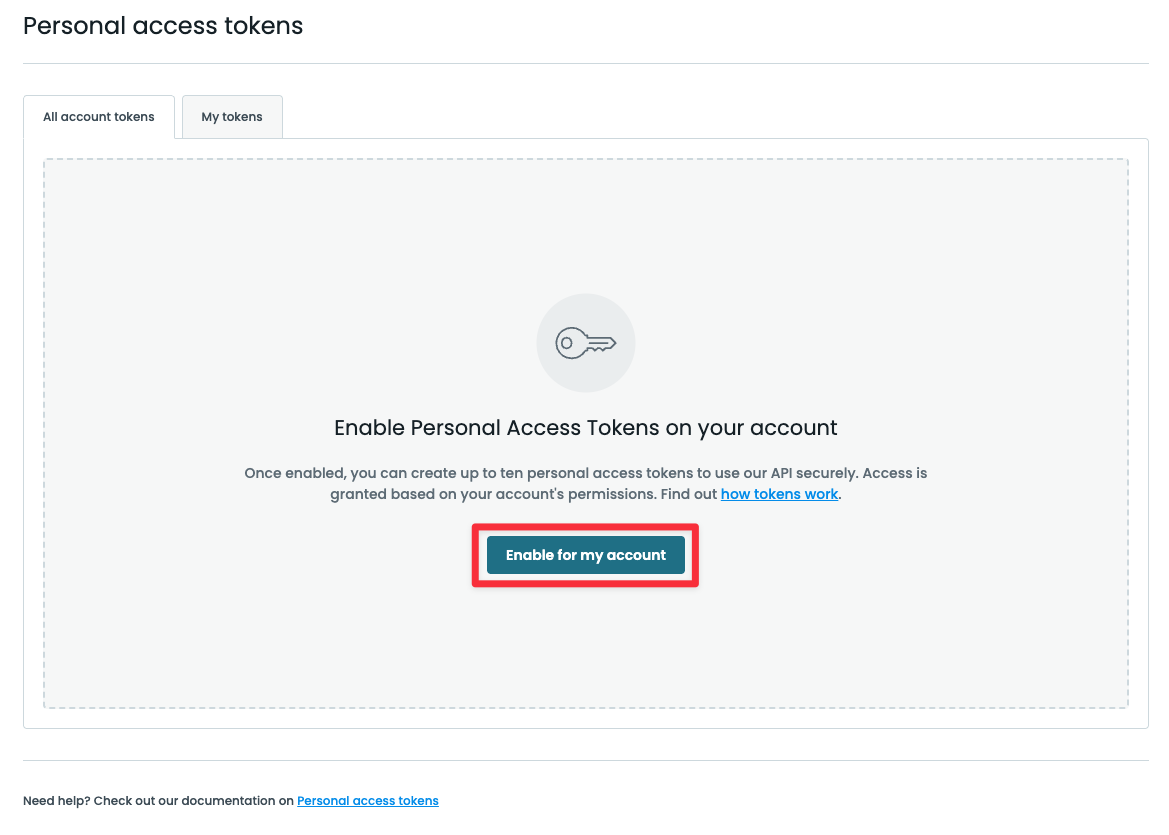Select the All account tokens tab

99,117
